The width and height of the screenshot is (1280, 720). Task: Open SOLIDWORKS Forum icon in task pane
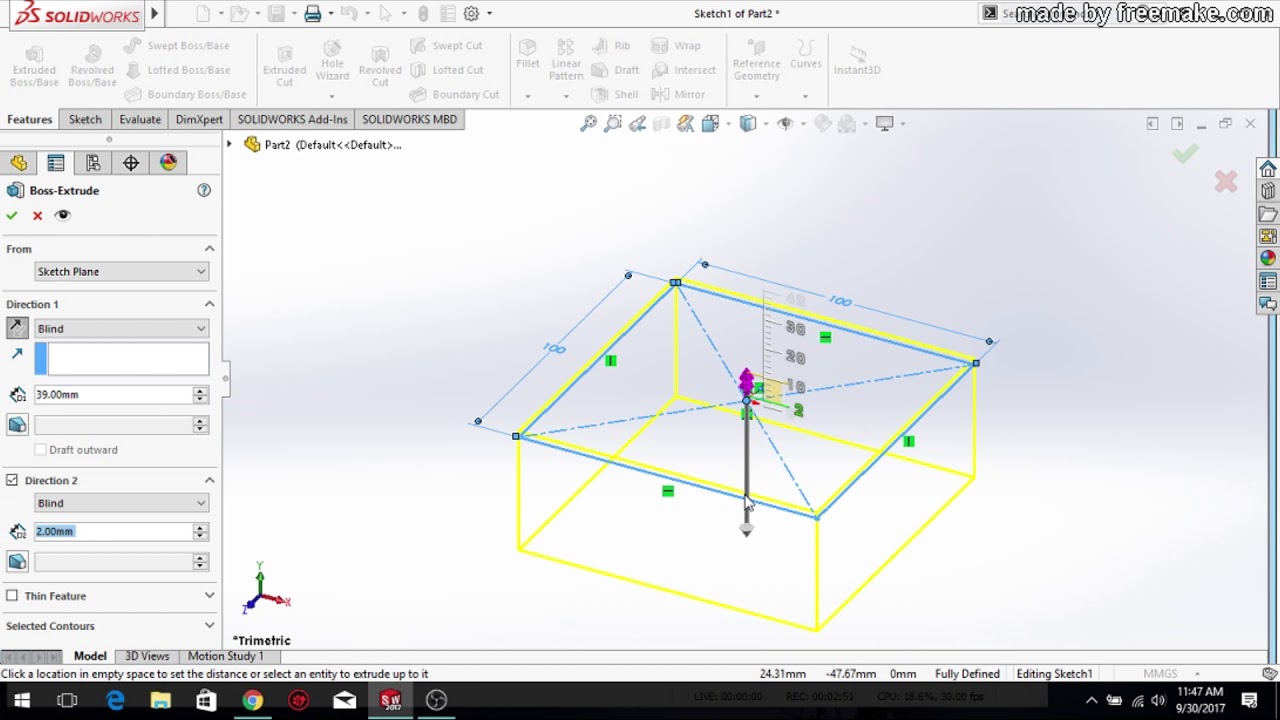[x=1268, y=303]
